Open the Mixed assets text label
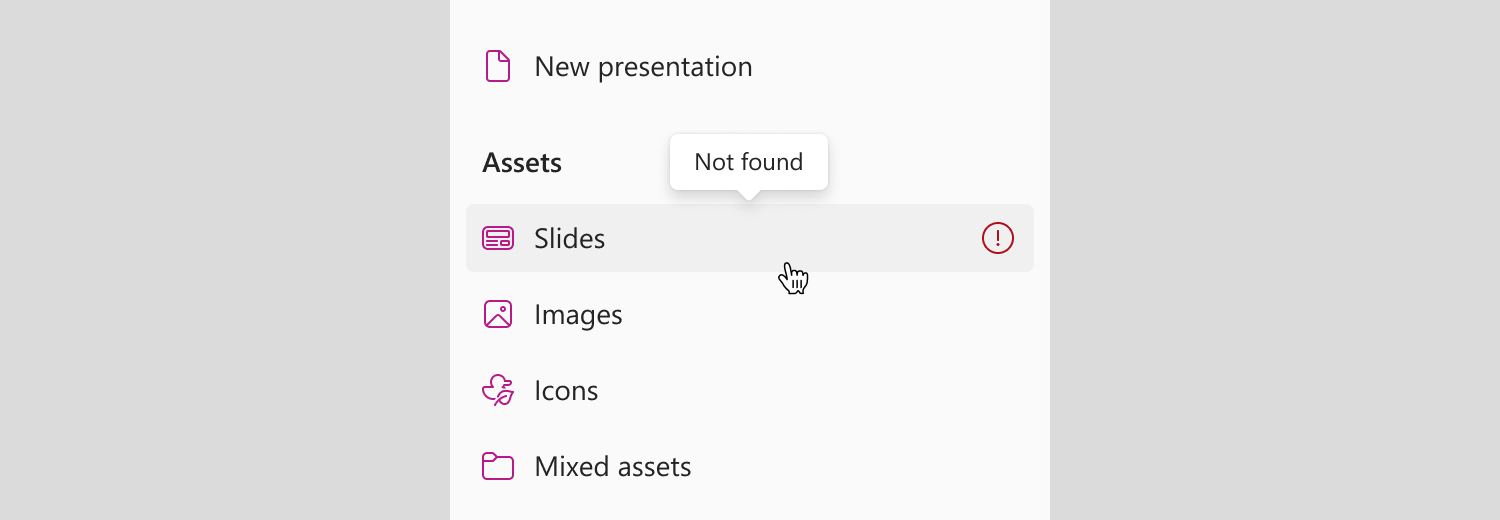 tap(613, 466)
